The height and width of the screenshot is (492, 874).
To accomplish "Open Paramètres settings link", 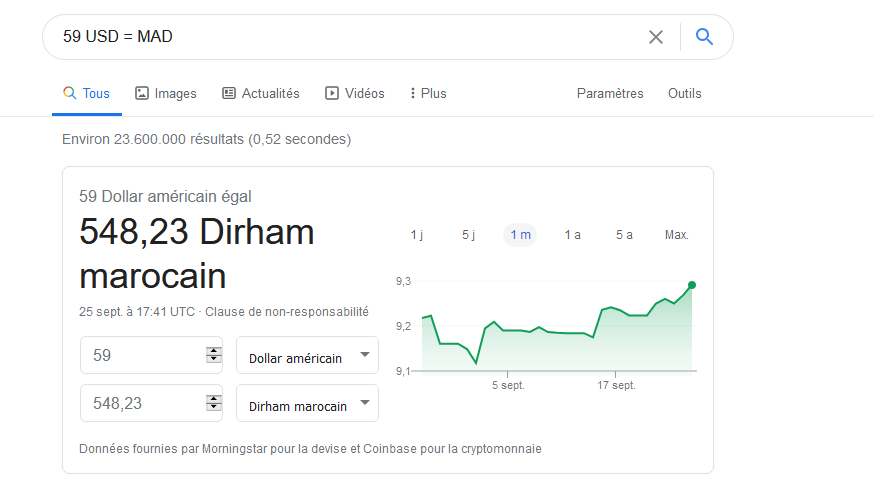I will click(610, 93).
